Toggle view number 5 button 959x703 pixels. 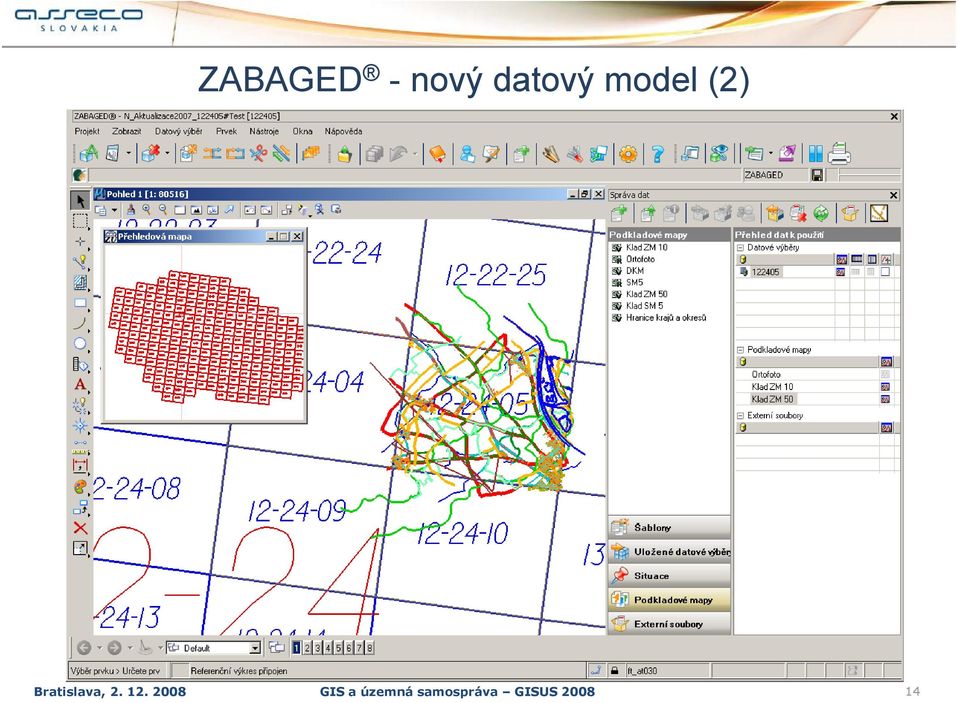point(338,647)
